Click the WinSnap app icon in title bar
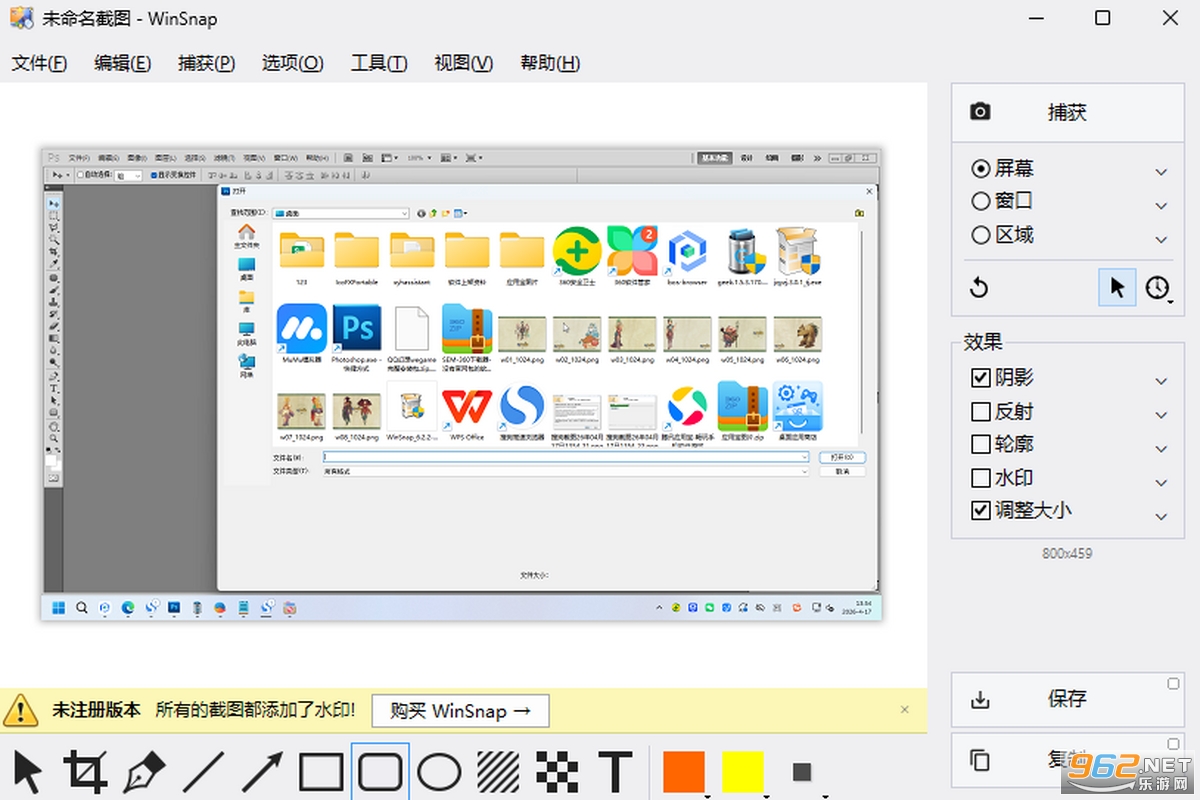1200x800 pixels. [x=22, y=19]
